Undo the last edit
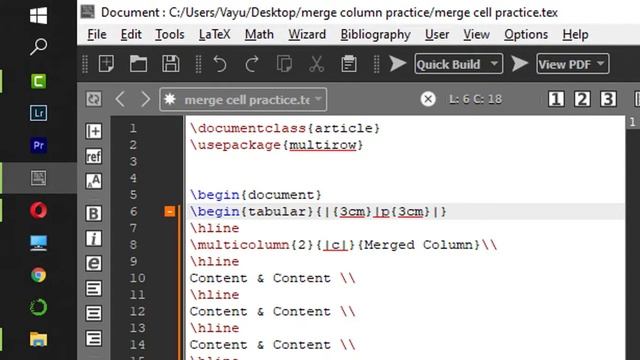The width and height of the screenshot is (640, 360). 220,64
